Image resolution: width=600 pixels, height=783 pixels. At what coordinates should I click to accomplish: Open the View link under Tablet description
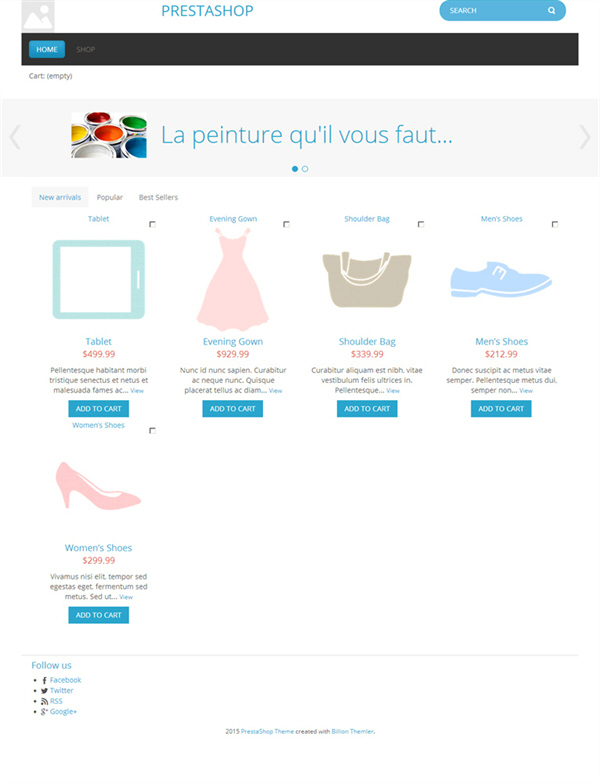coord(137,391)
